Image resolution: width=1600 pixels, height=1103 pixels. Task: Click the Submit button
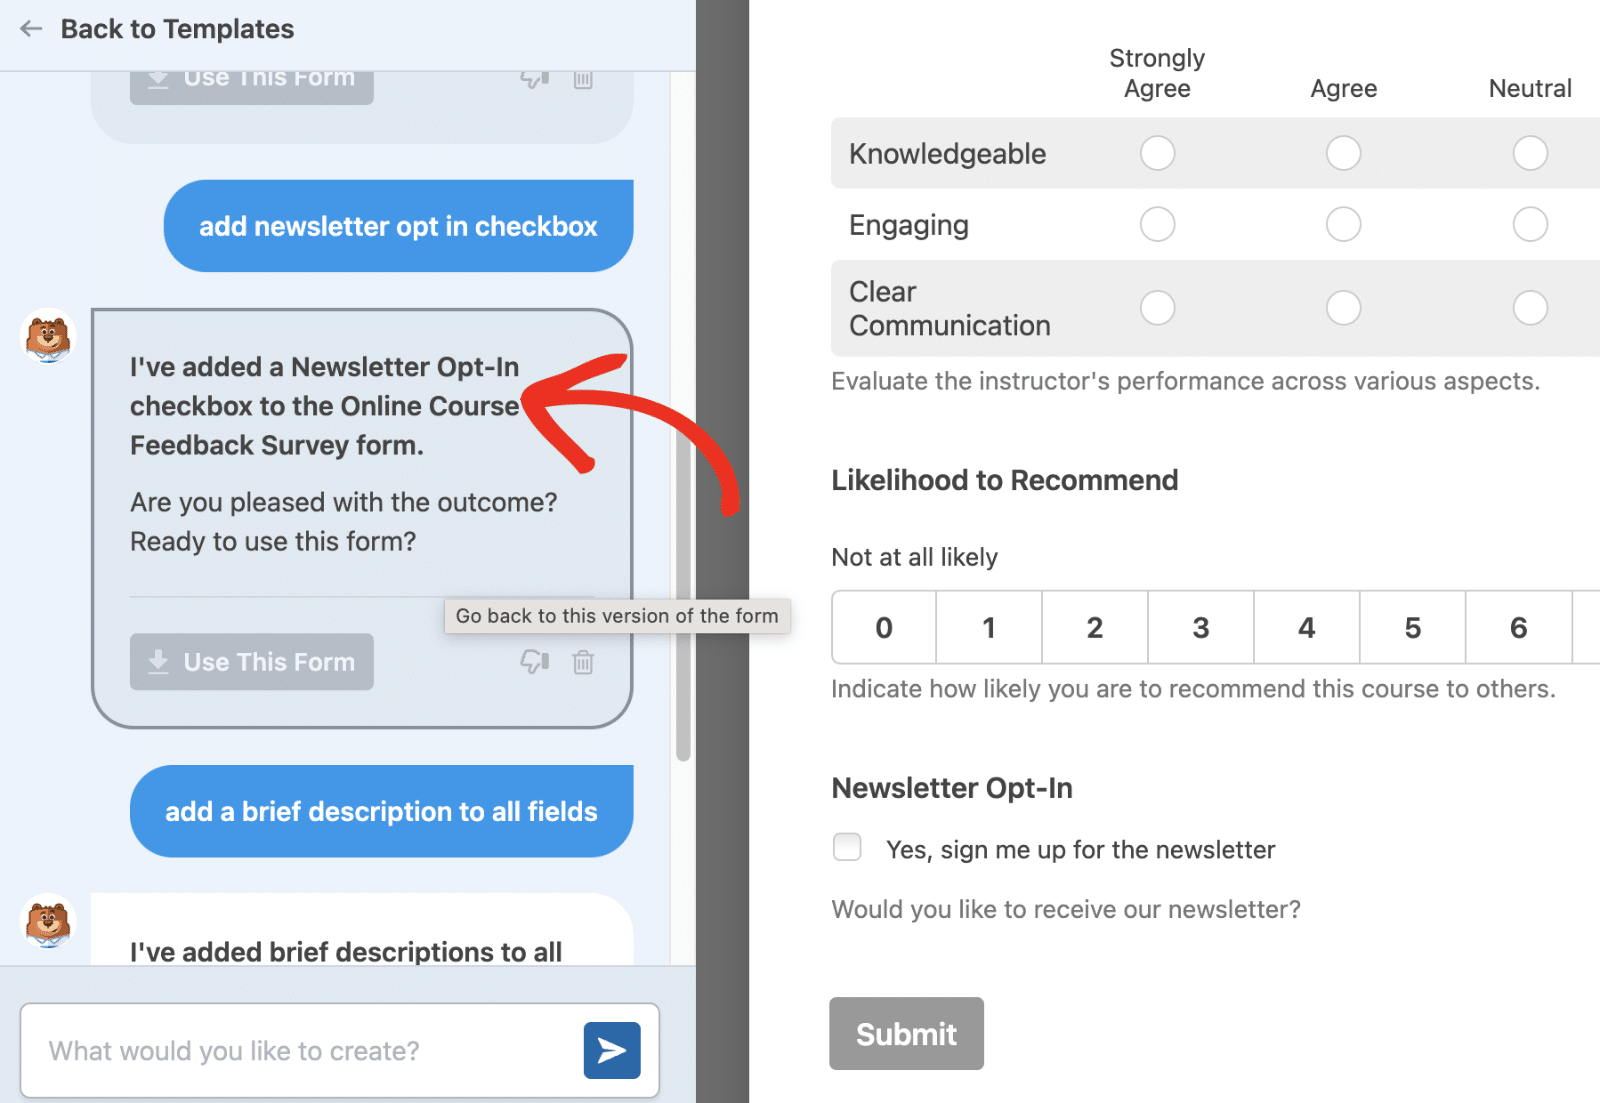[906, 1034]
